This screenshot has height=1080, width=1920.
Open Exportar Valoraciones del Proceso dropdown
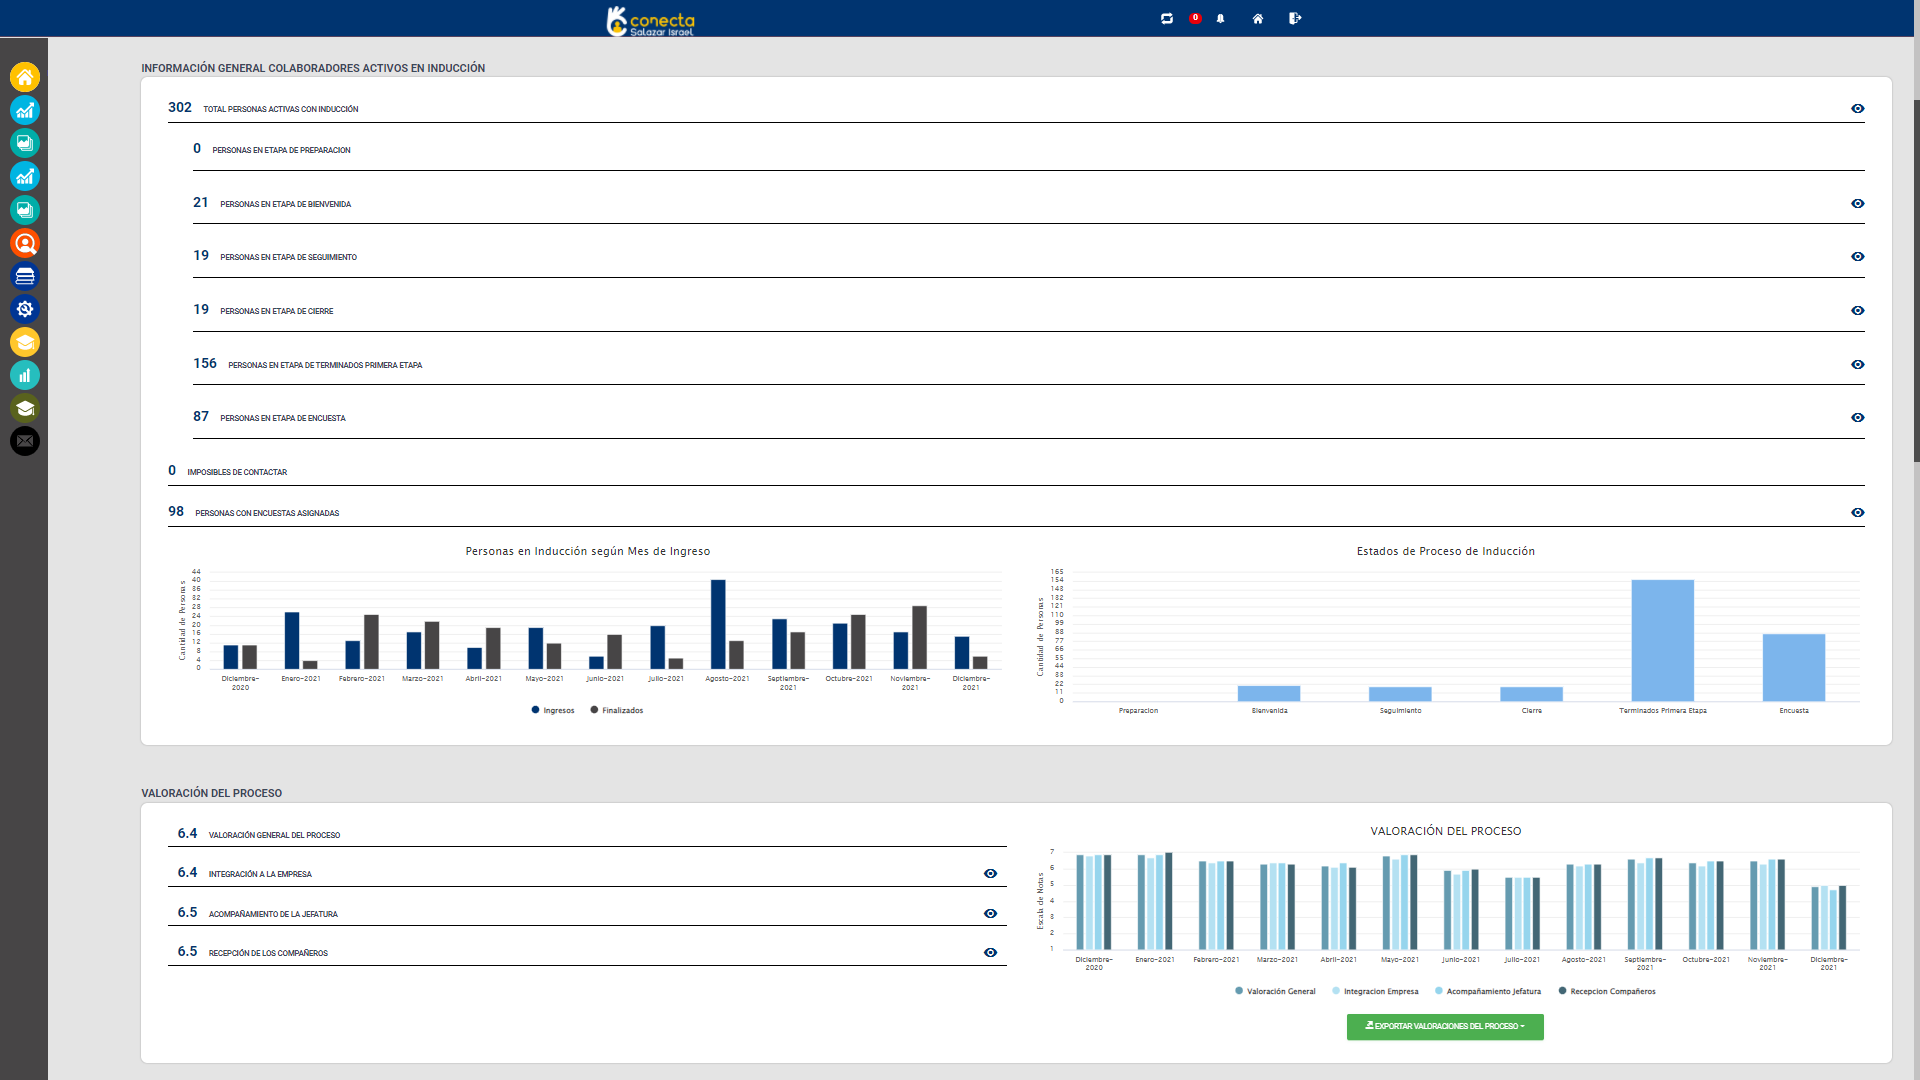pos(1444,1027)
